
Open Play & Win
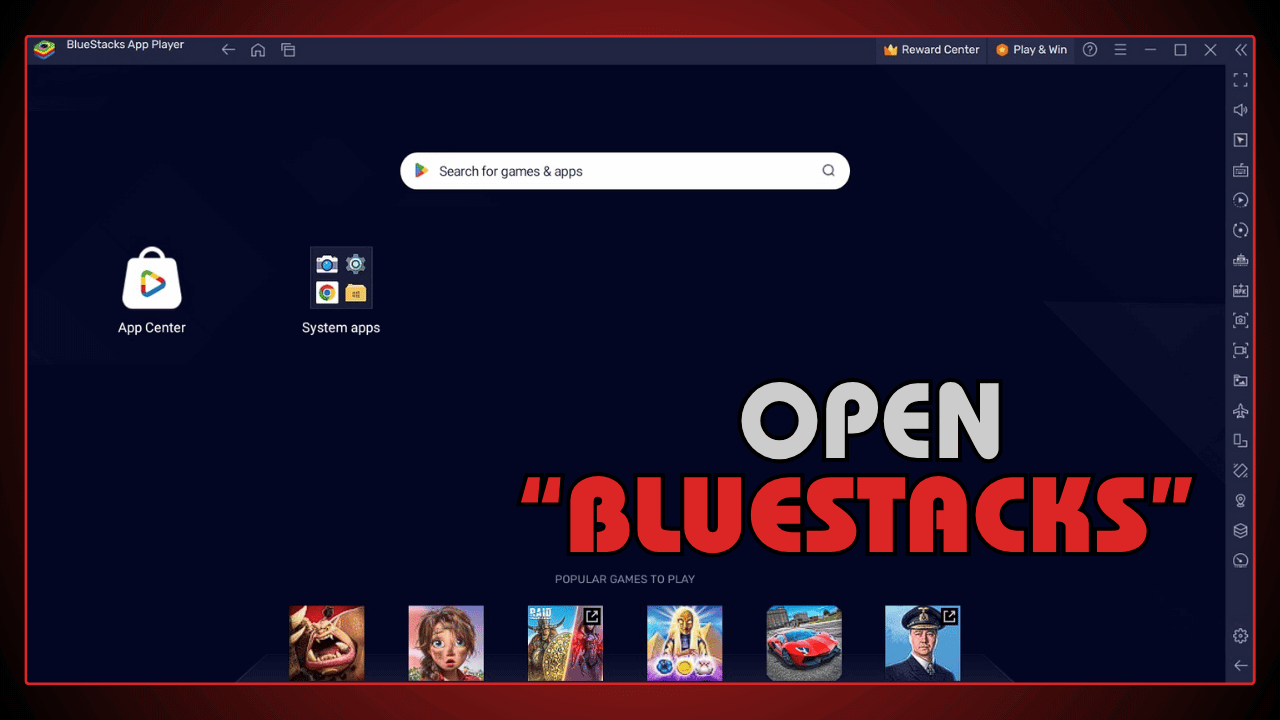(1031, 49)
